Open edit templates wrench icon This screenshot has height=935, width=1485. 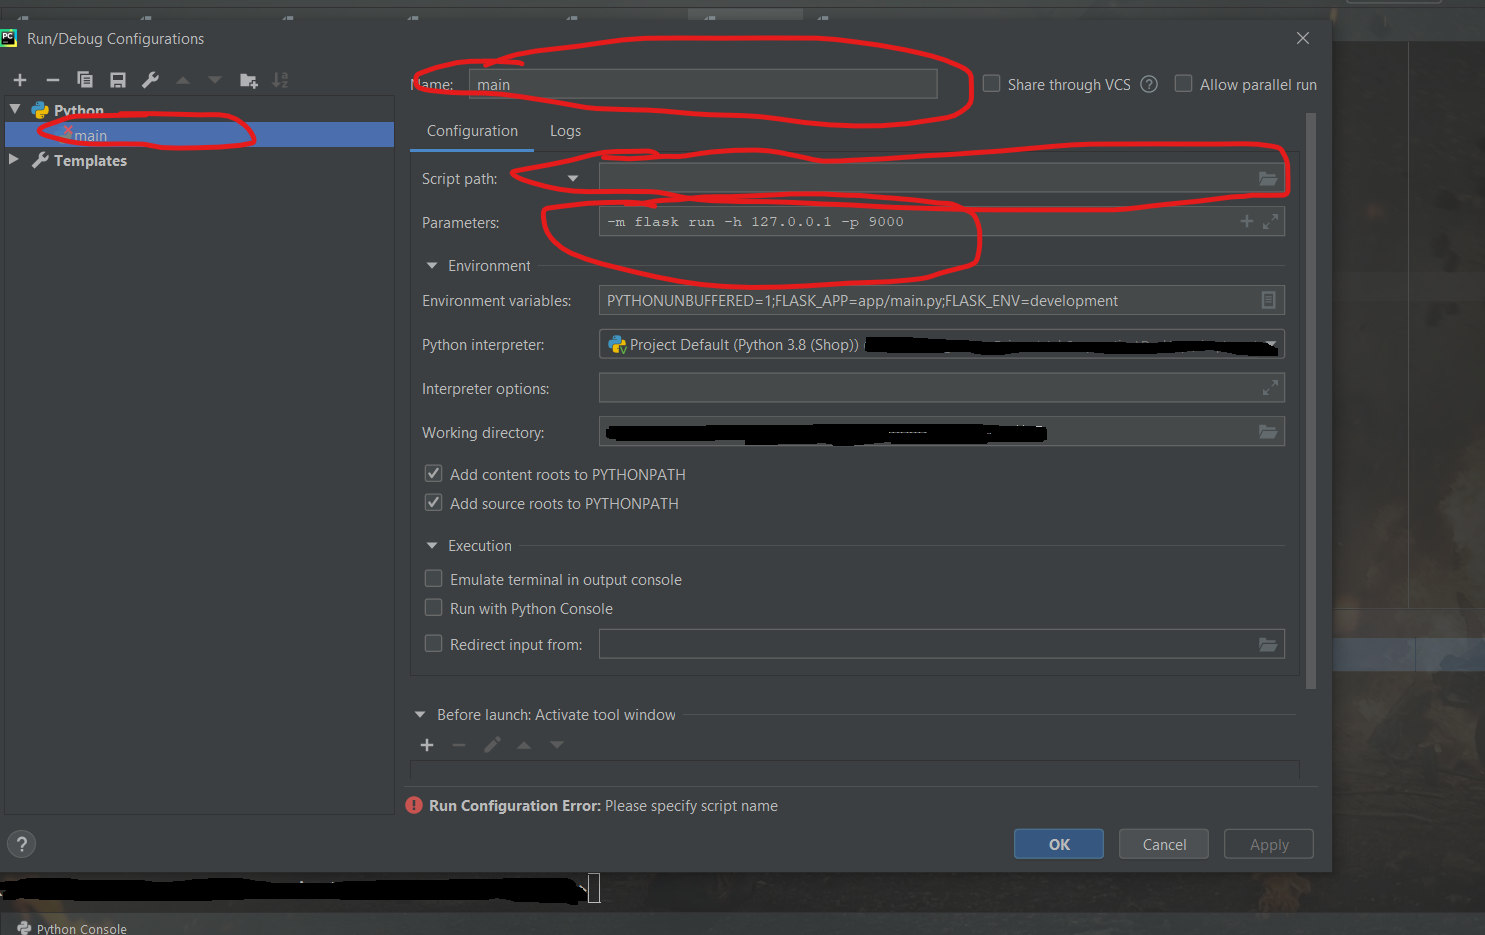pyautogui.click(x=151, y=80)
